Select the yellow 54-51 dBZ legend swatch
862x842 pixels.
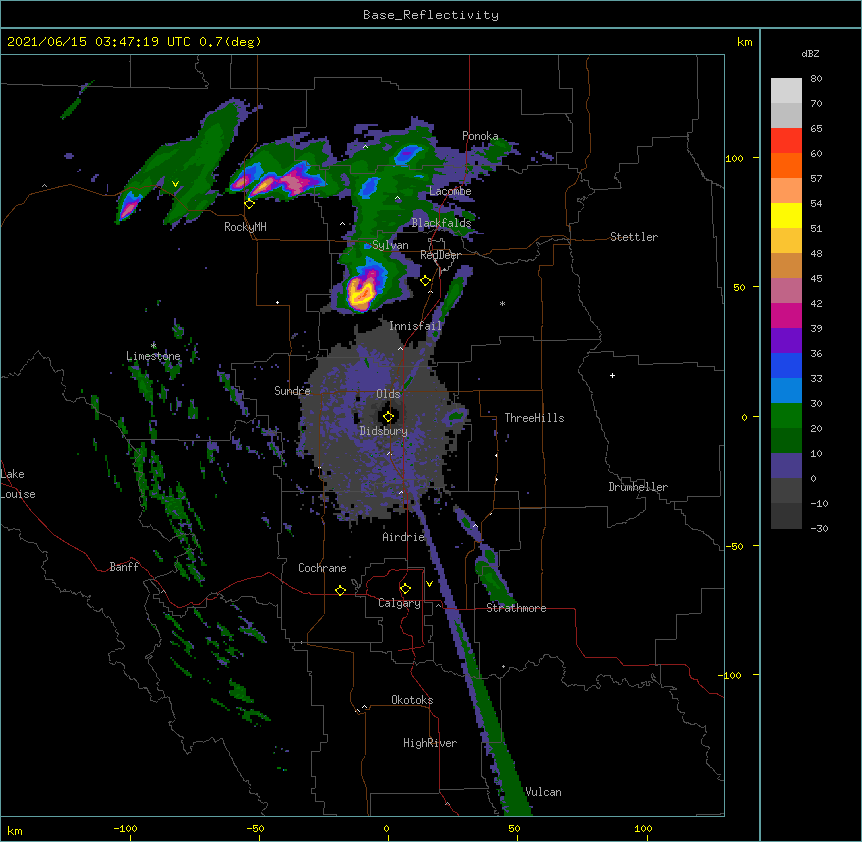(786, 215)
